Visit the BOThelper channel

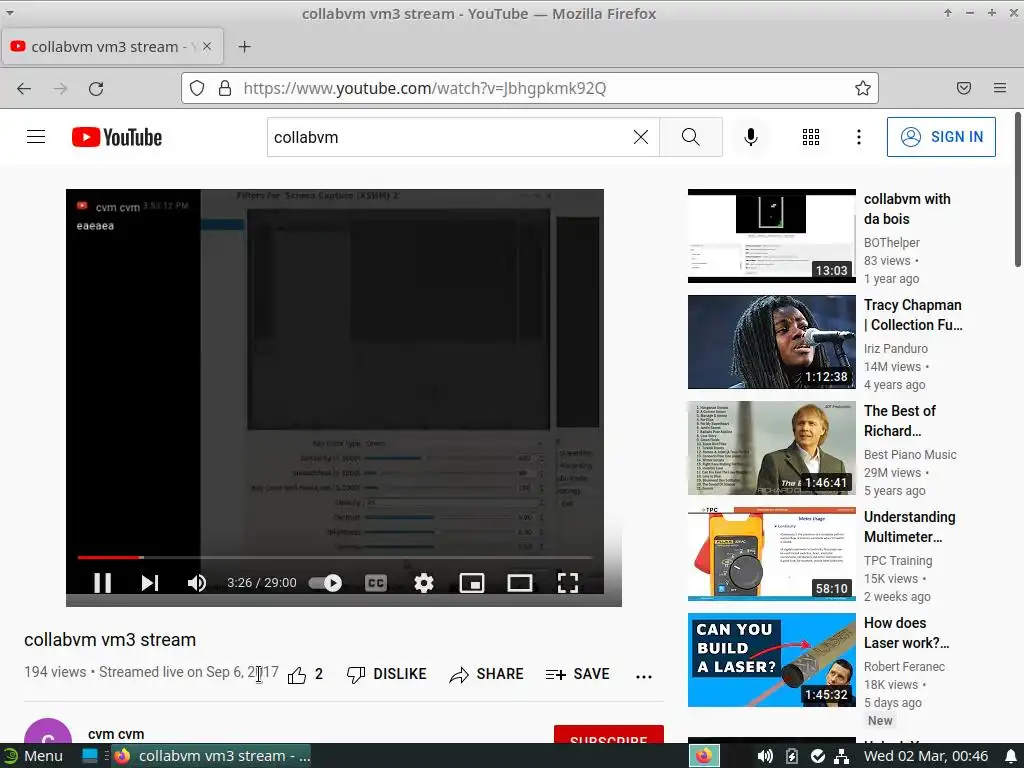(891, 242)
